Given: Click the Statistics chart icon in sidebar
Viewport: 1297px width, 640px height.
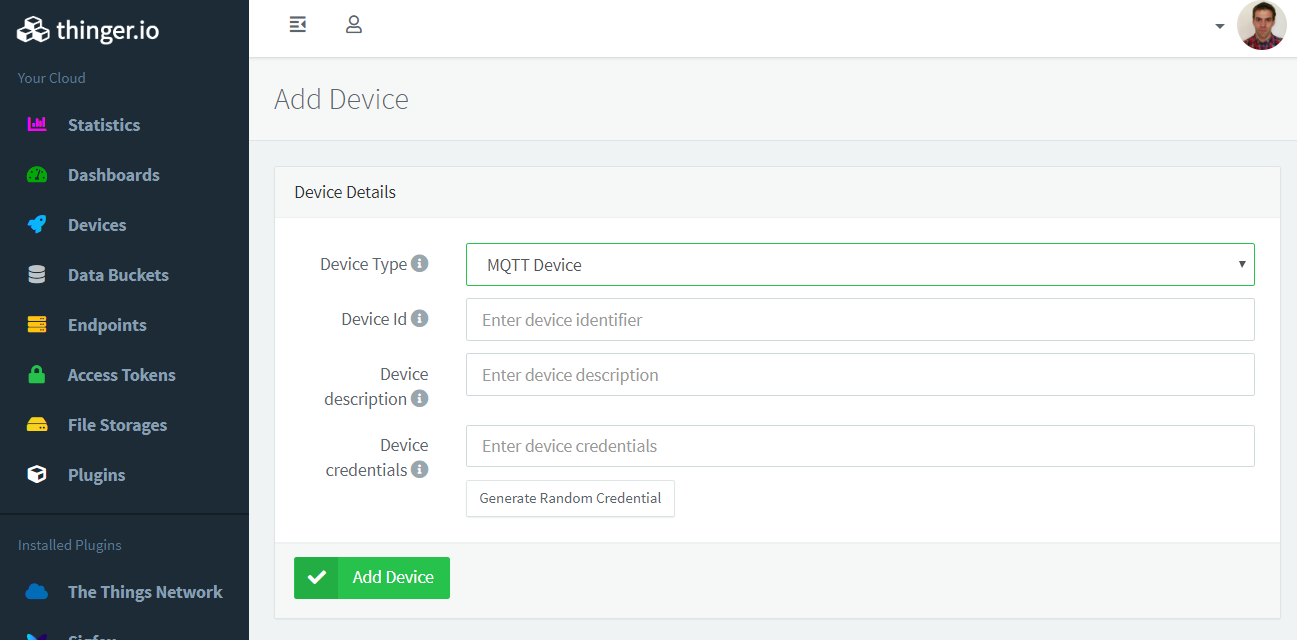Looking at the screenshot, I should 37,125.
